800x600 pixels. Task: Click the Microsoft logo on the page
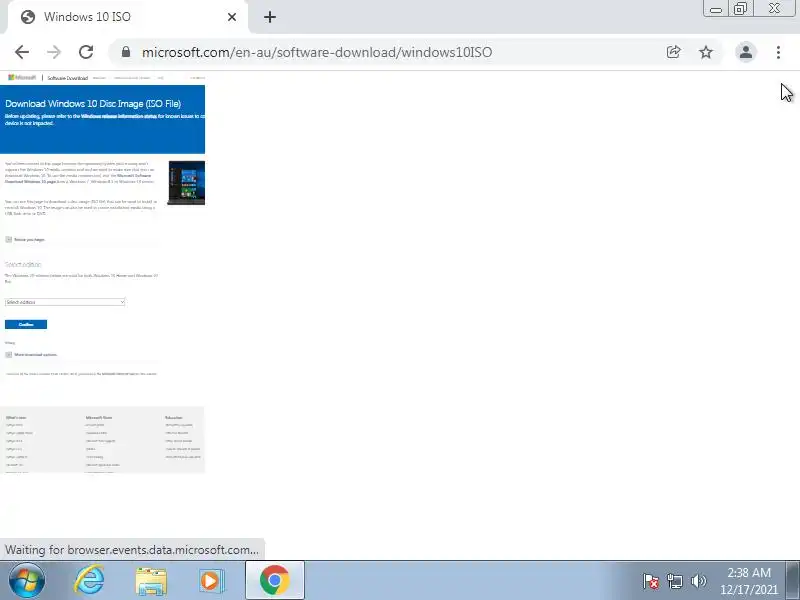22,78
